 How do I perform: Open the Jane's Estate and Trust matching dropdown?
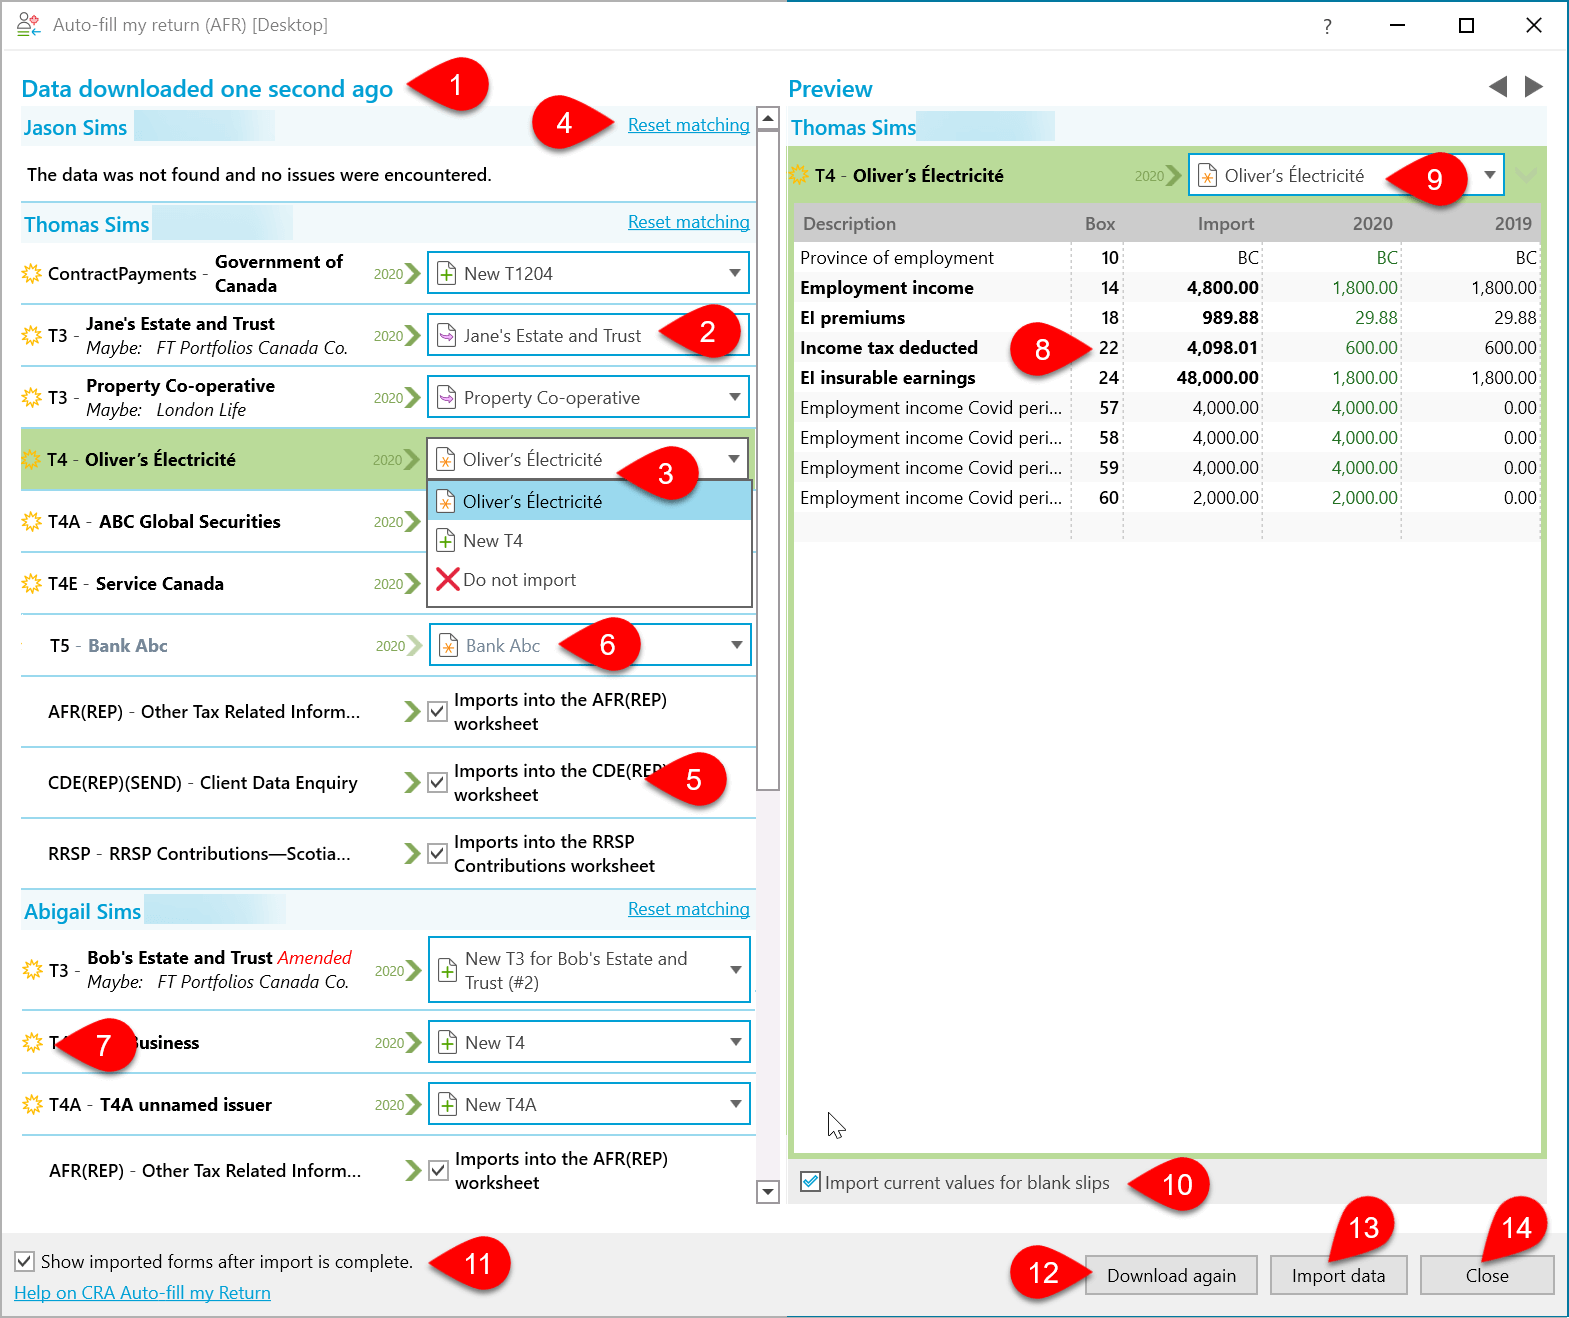coord(588,335)
